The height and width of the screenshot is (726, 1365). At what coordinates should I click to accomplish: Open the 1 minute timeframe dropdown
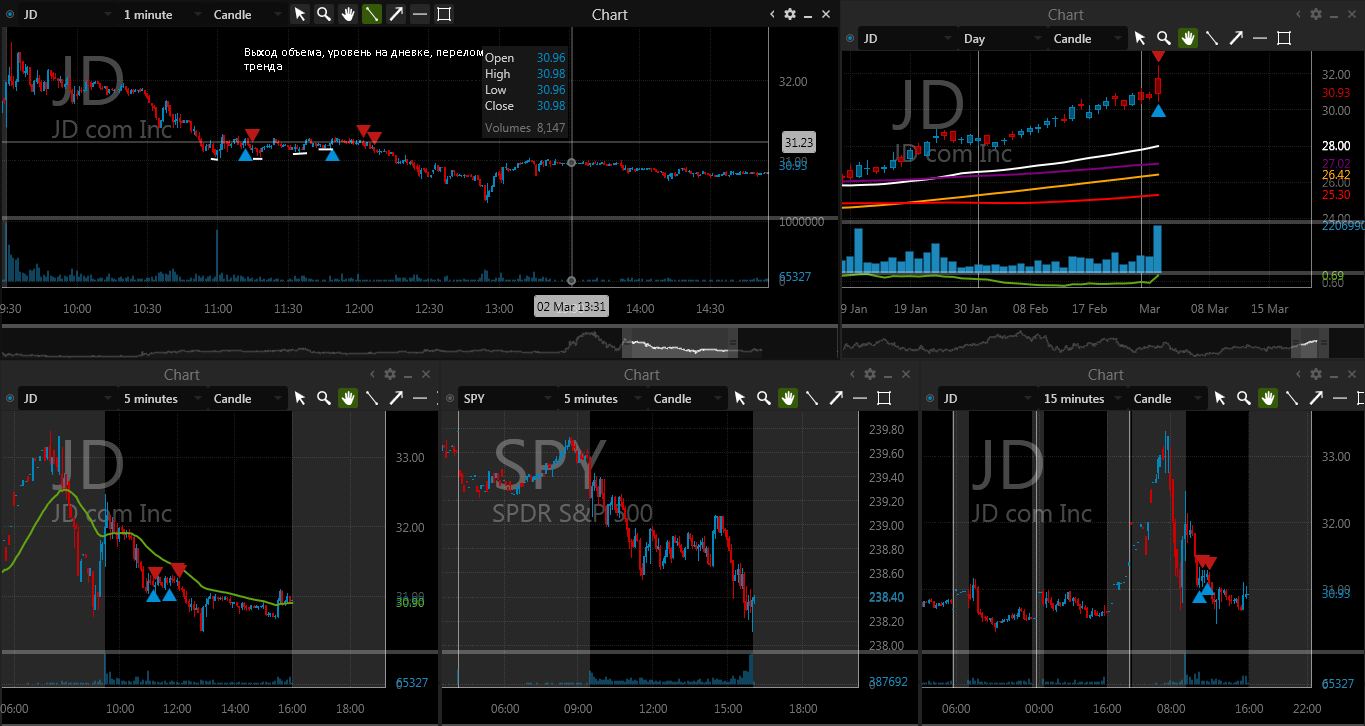pyautogui.click(x=161, y=14)
